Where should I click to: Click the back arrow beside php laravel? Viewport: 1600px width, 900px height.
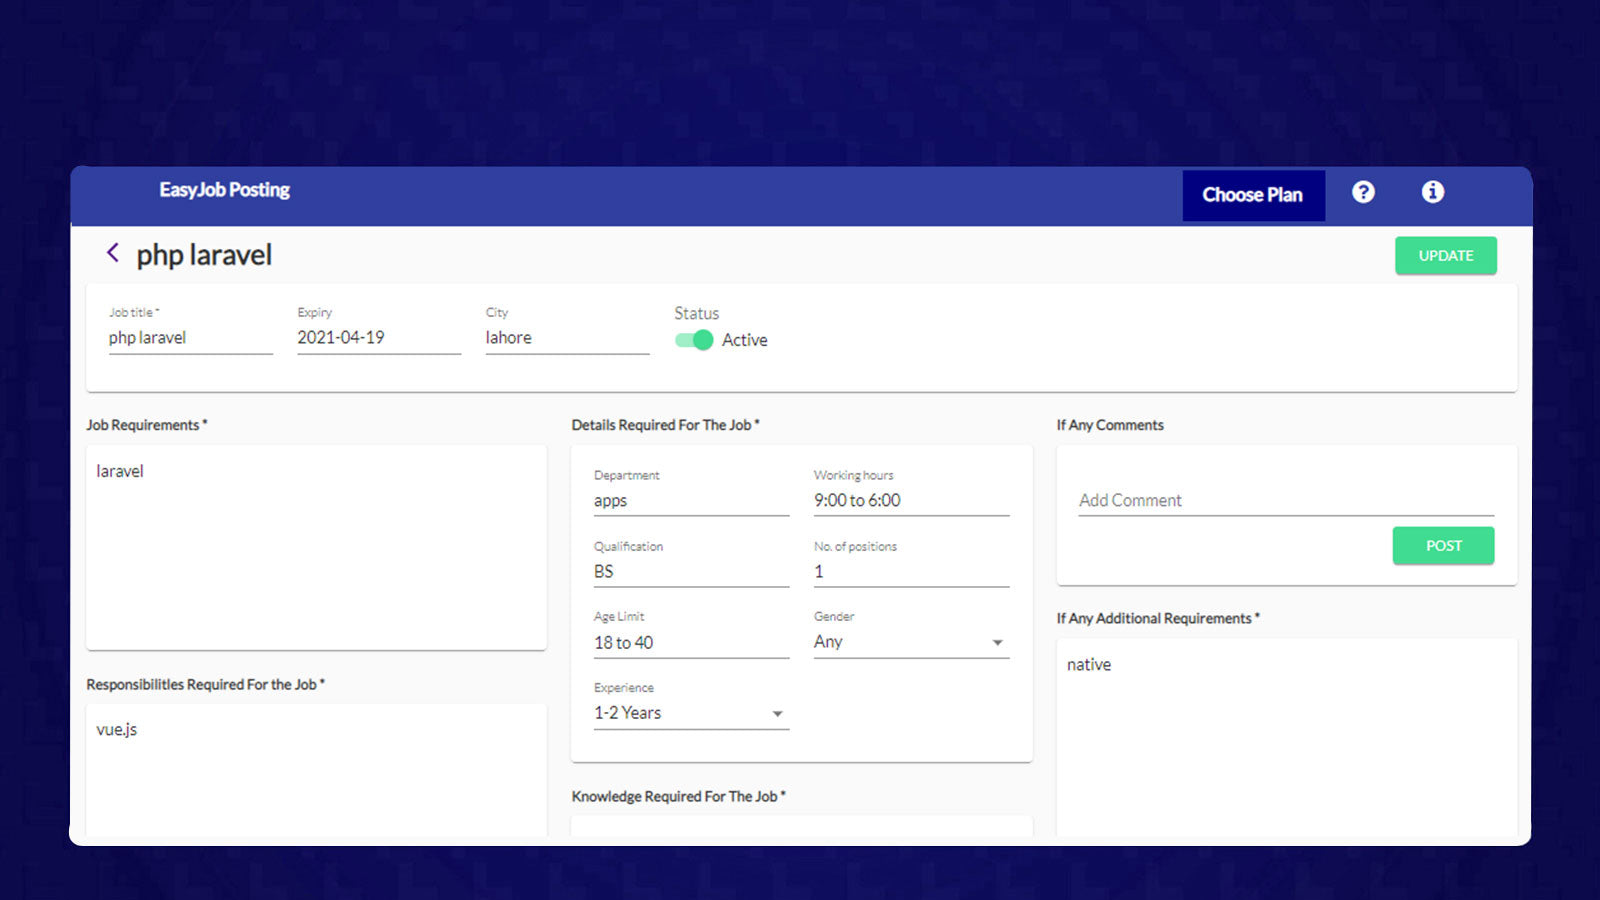(113, 254)
